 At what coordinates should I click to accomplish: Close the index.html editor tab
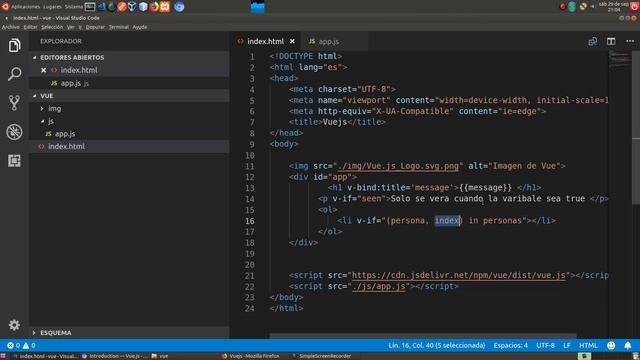coord(292,41)
